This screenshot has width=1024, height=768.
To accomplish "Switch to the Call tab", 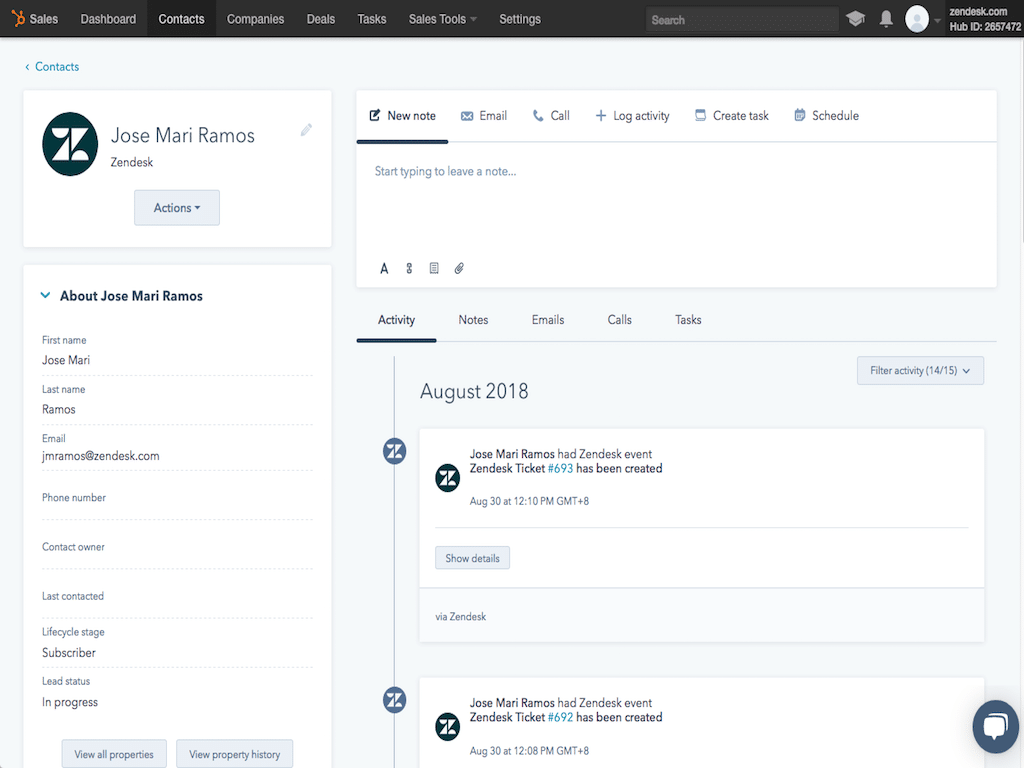I will click(551, 116).
